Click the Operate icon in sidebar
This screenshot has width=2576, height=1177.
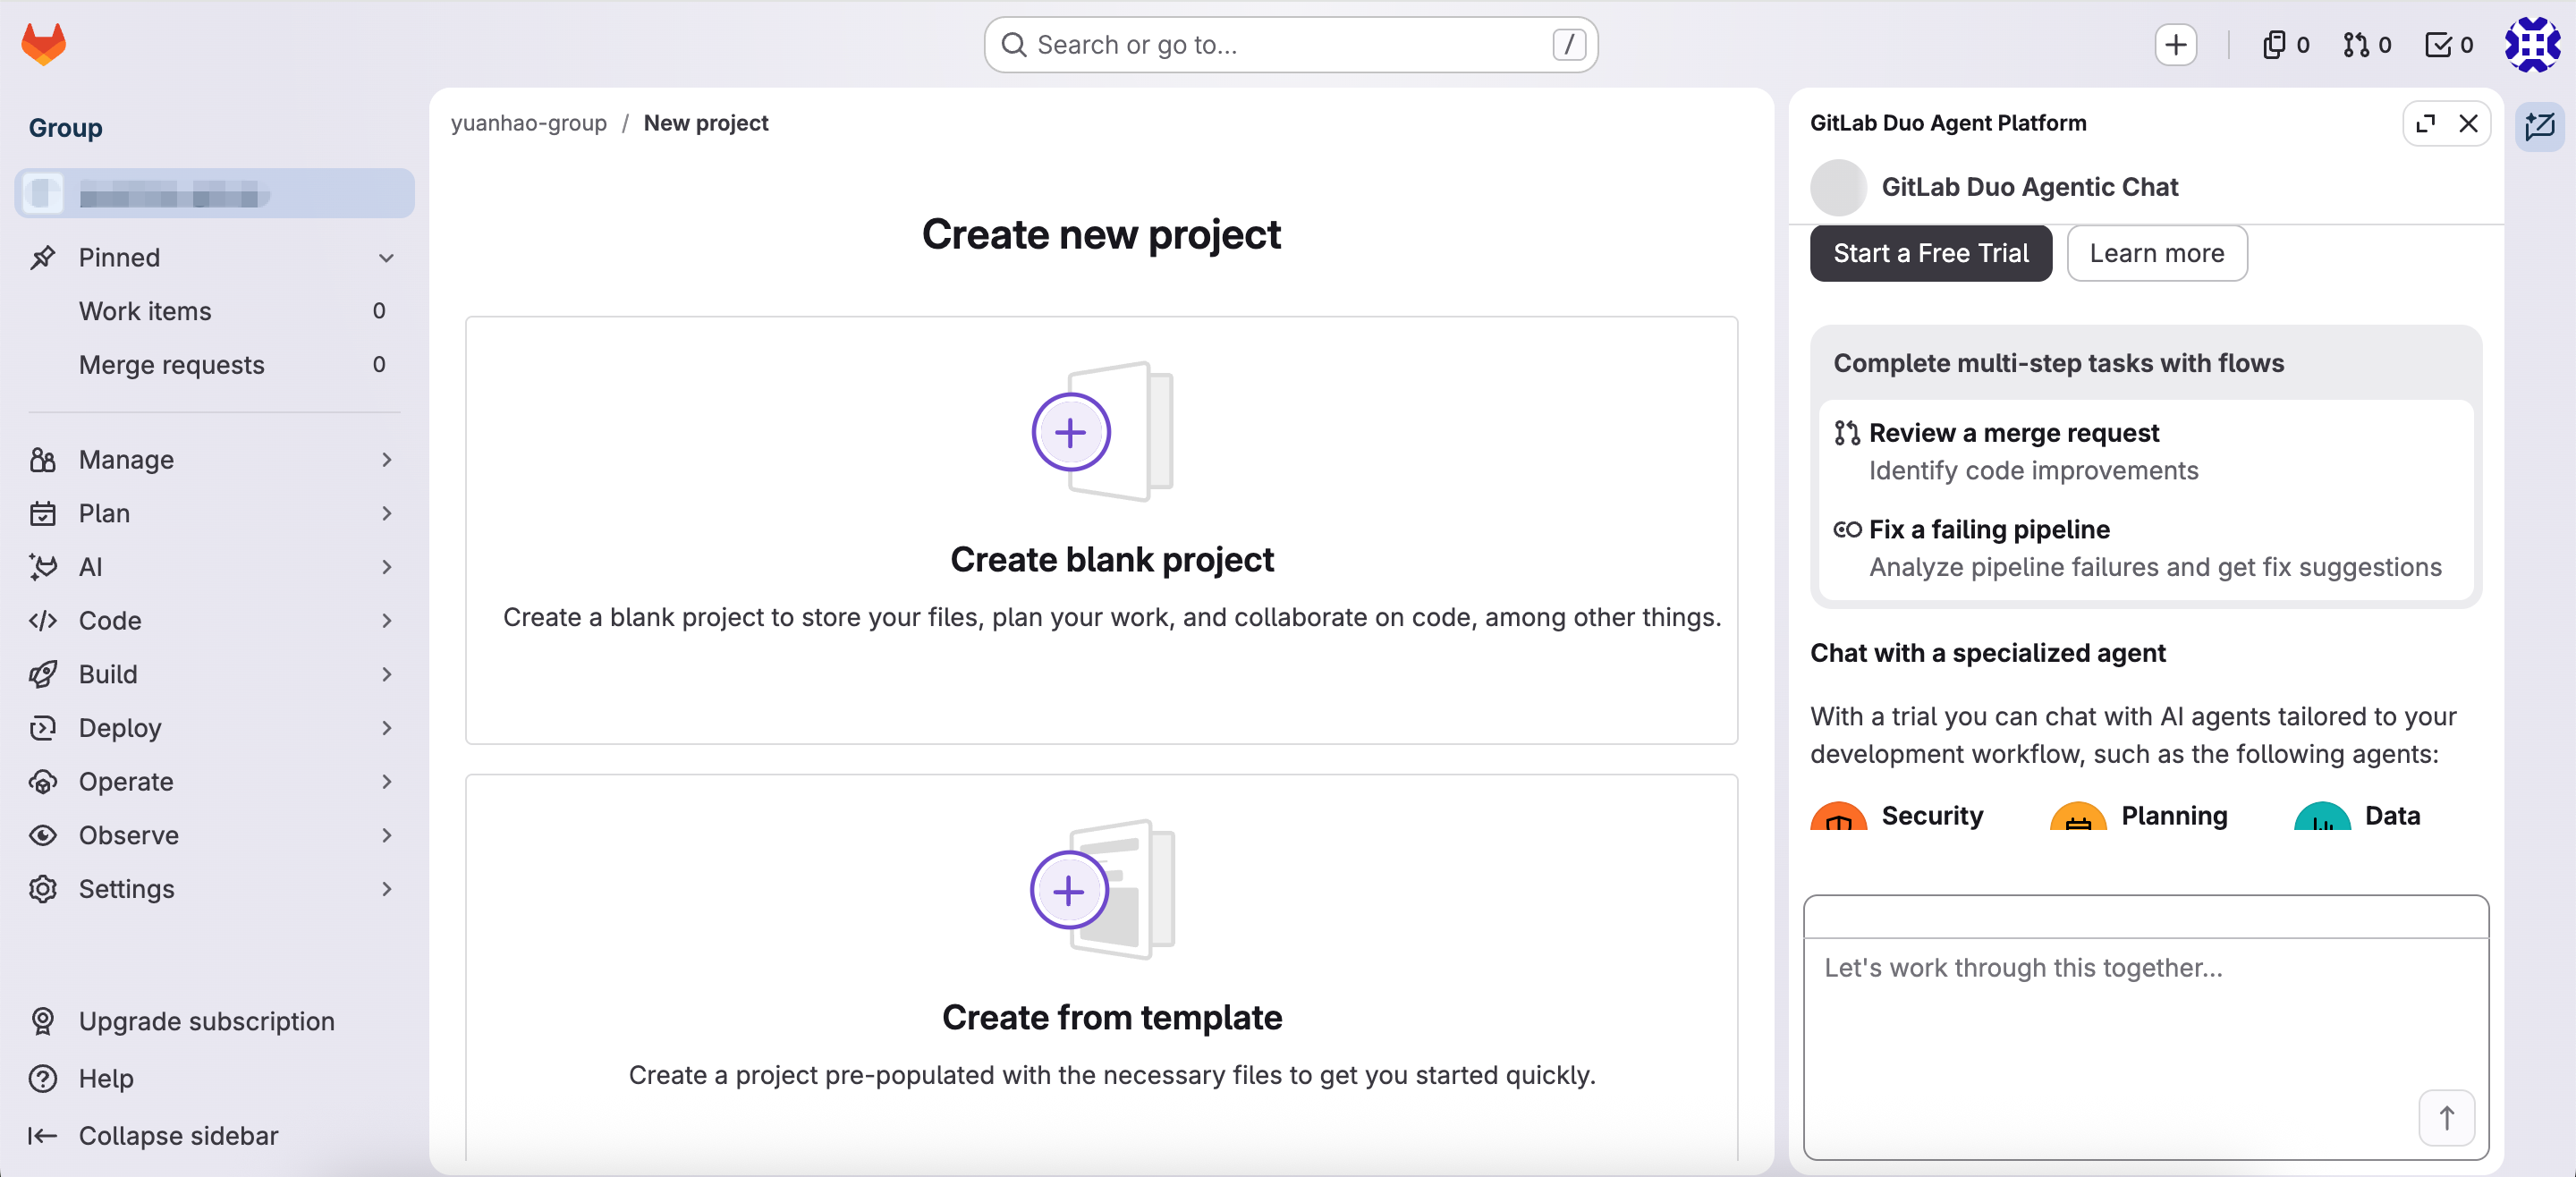(42, 782)
